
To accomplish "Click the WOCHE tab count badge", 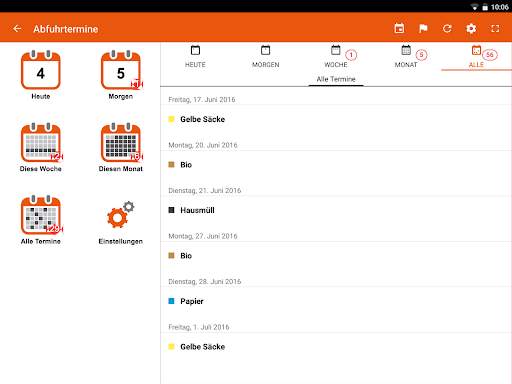I will pyautogui.click(x=351, y=55).
